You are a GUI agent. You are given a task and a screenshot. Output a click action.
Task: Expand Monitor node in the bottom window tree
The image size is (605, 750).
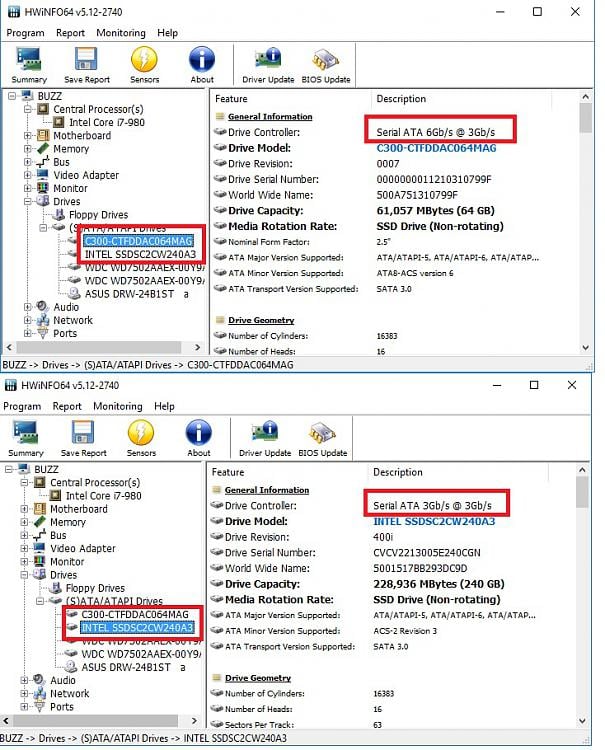point(24,562)
